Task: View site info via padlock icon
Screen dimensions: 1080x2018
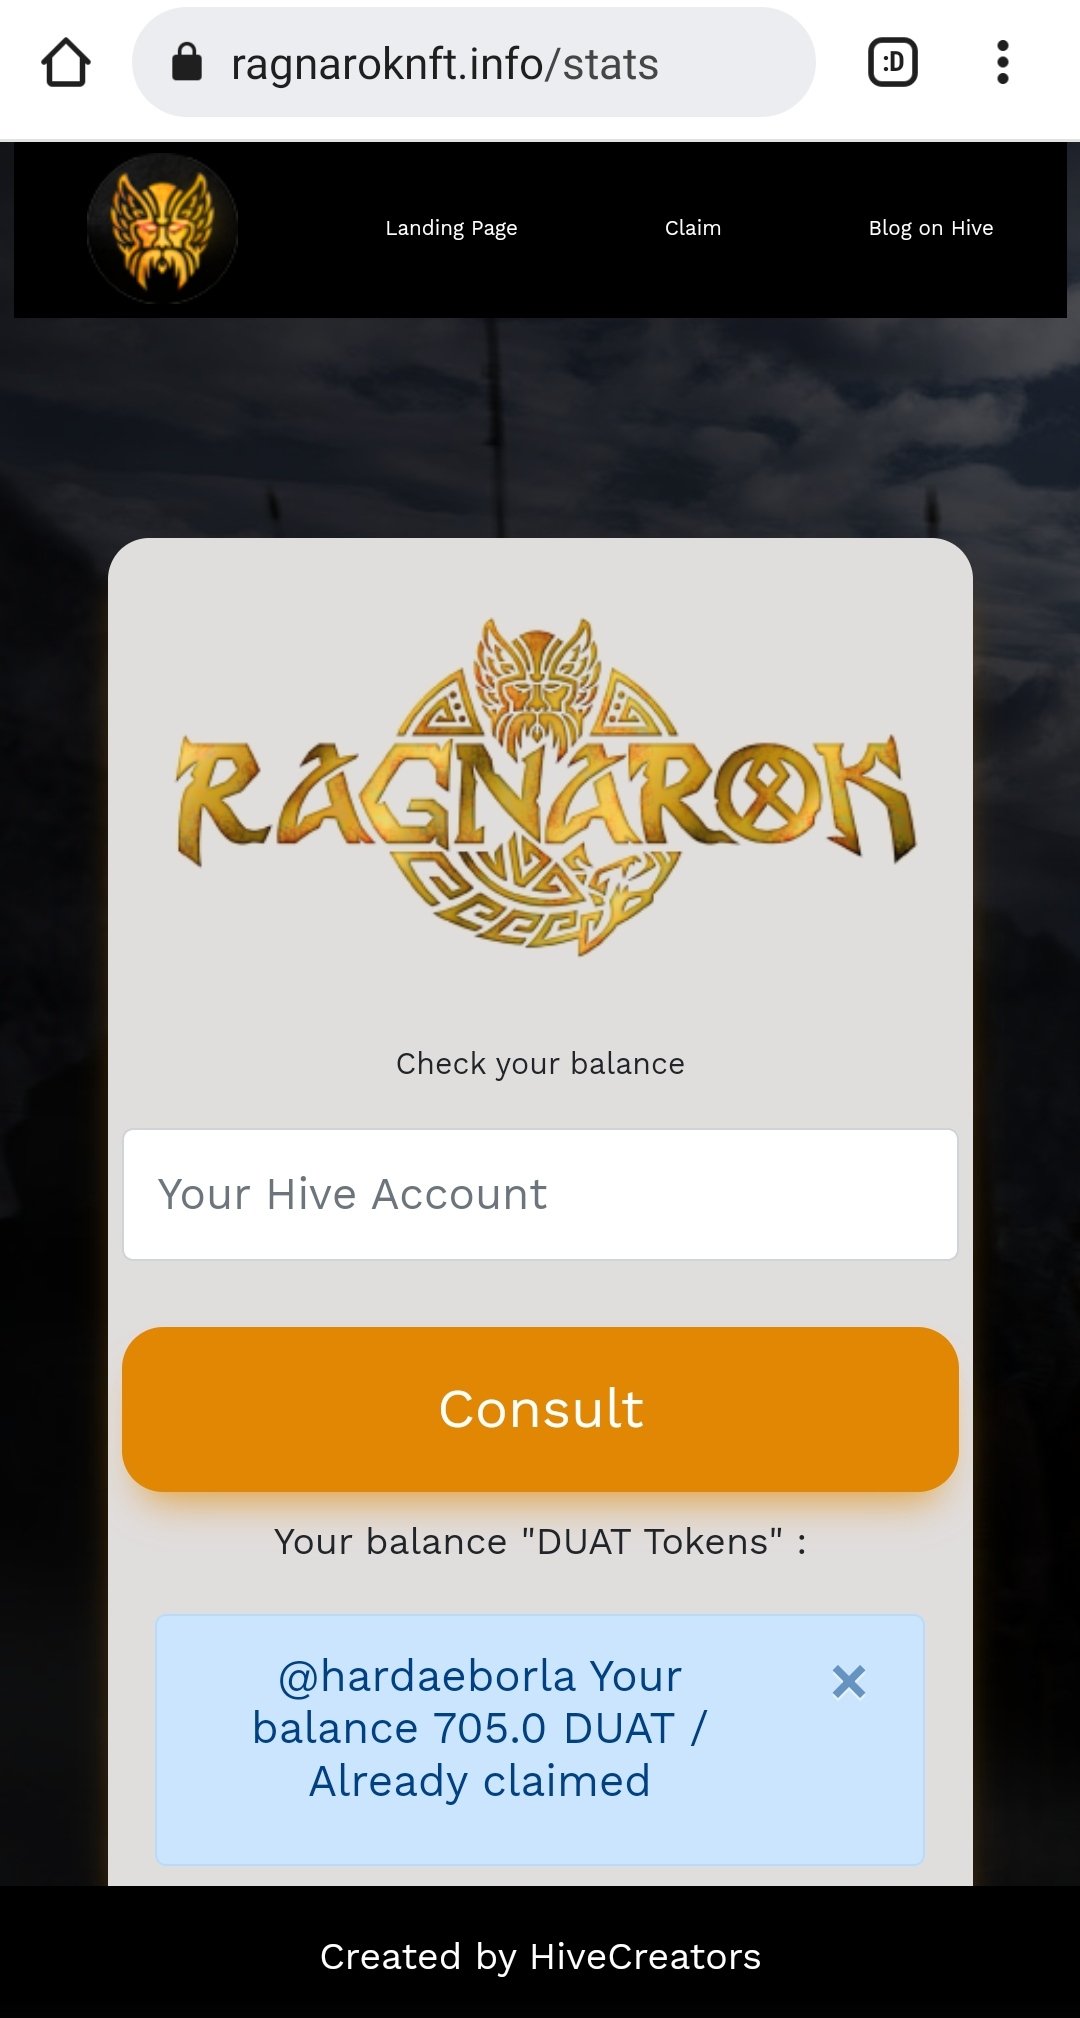Action: [x=187, y=62]
